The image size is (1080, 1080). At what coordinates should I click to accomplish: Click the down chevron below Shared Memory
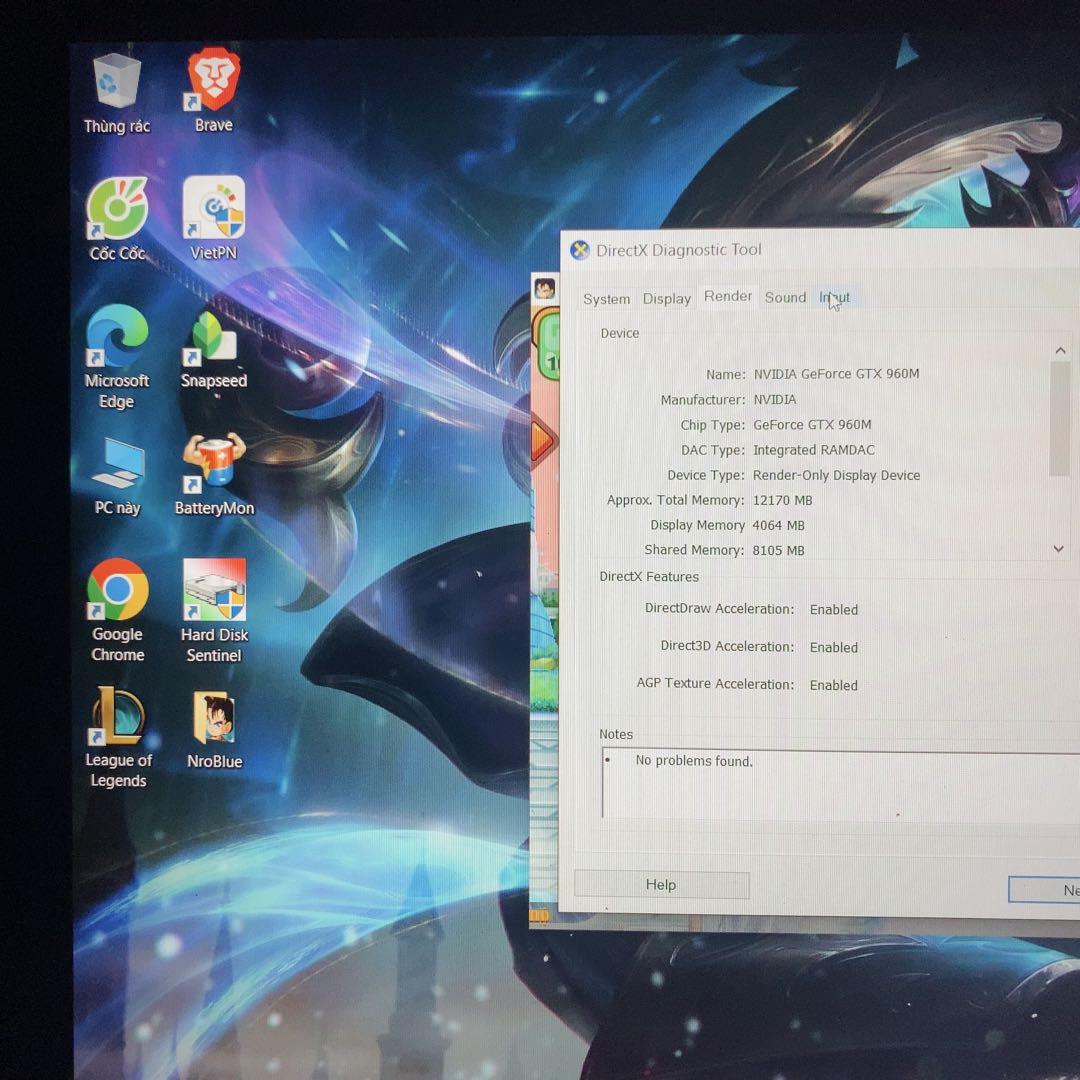pos(1058,548)
